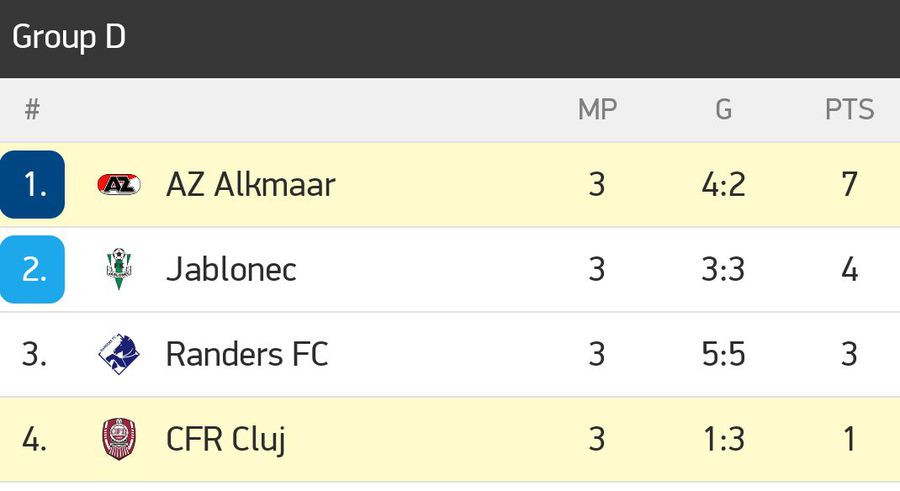
Task: Select CFR Cluj 1:3 goals value
Action: coord(724,439)
